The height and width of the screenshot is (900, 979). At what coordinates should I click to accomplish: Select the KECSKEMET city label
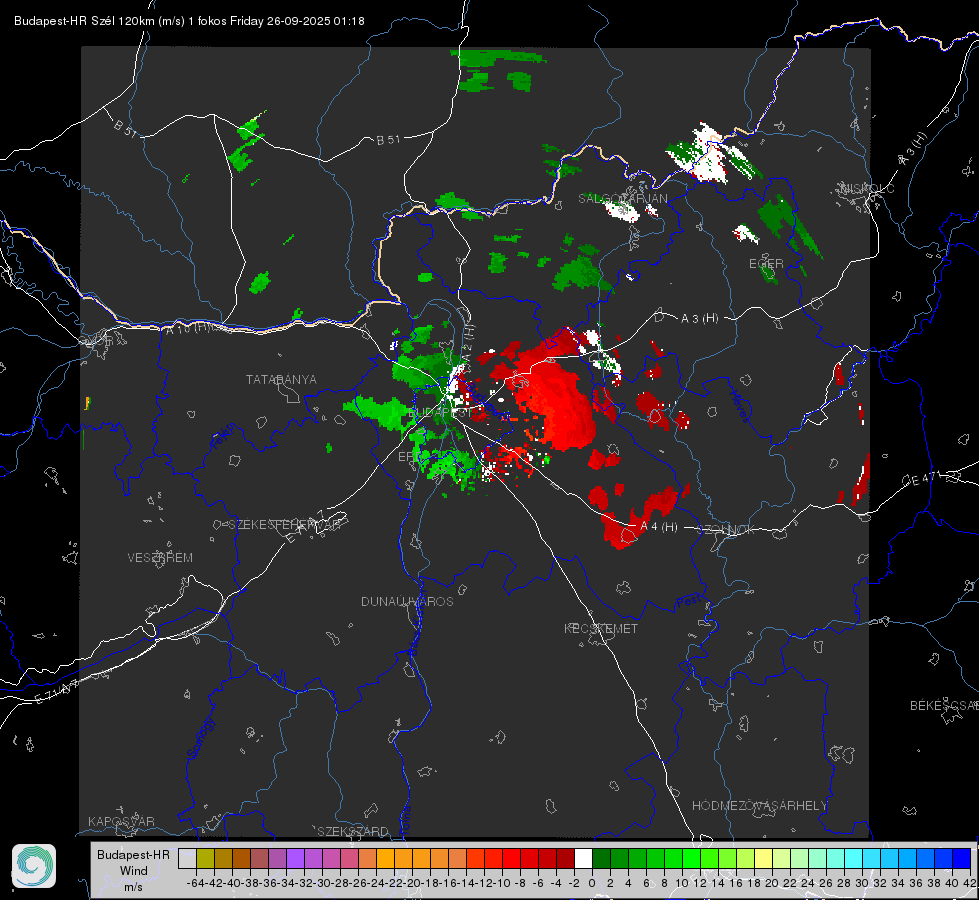tap(601, 628)
